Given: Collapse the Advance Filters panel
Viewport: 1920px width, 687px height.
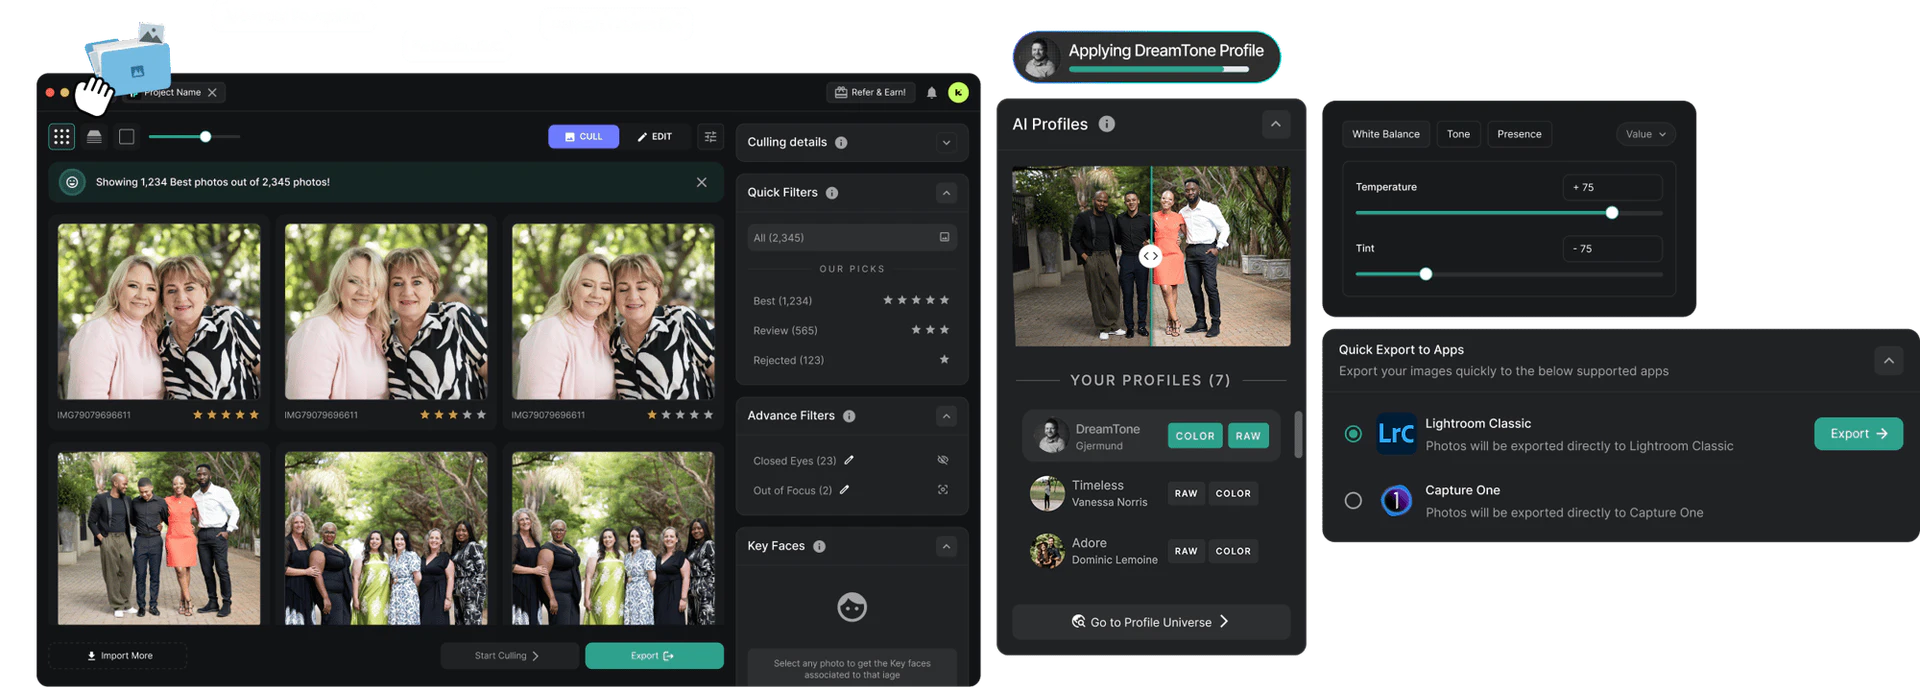Looking at the screenshot, I should point(946,415).
